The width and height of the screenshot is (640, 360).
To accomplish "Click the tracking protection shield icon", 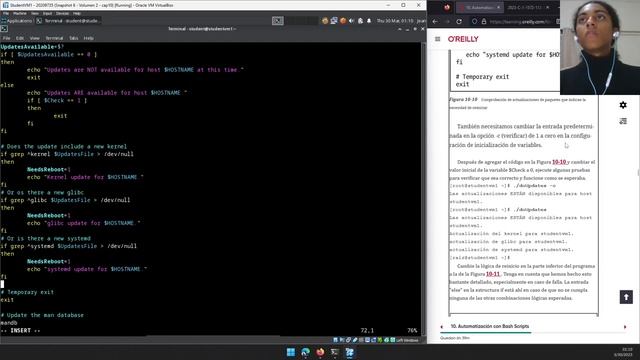I will [474, 21].
